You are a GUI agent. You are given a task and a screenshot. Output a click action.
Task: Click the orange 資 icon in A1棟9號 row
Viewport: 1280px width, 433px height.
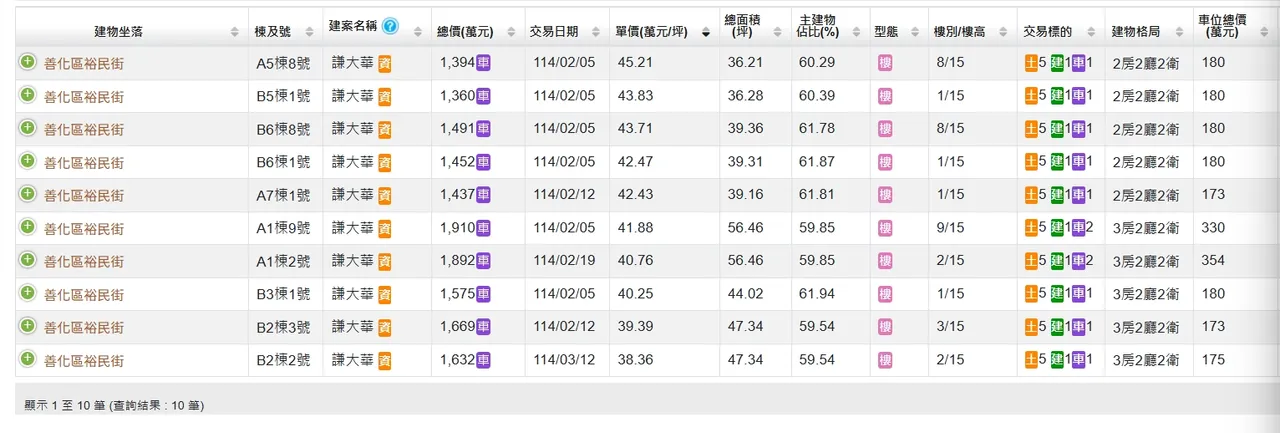[x=384, y=228]
